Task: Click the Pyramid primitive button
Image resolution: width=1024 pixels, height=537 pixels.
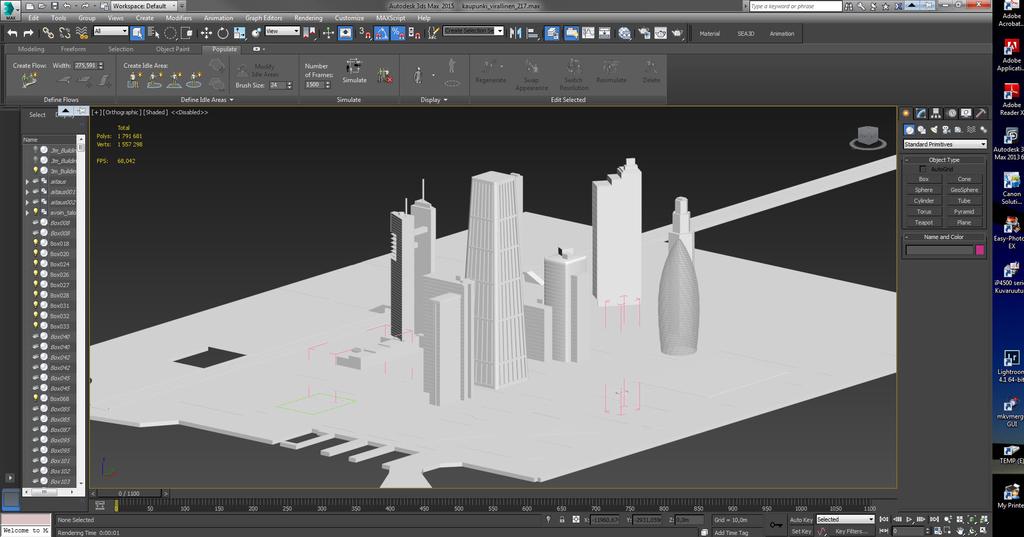Action: [964, 211]
